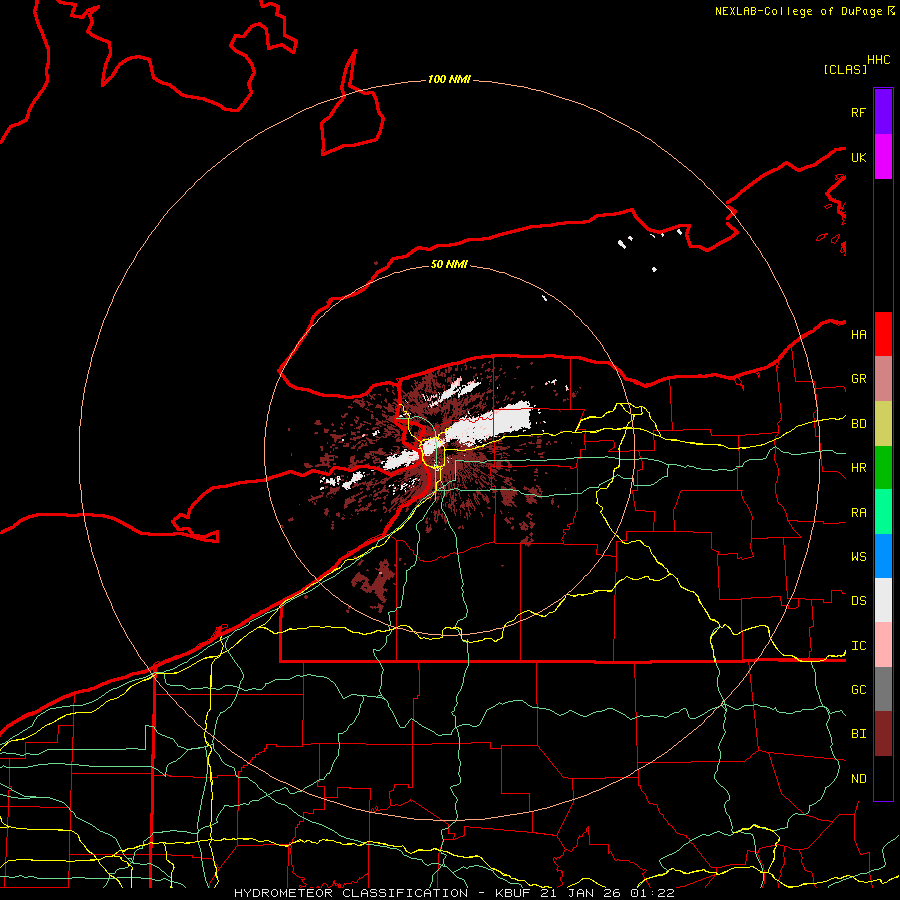This screenshot has width=900, height=900.
Task: Click the [CLAS] units label
Action: click(845, 69)
